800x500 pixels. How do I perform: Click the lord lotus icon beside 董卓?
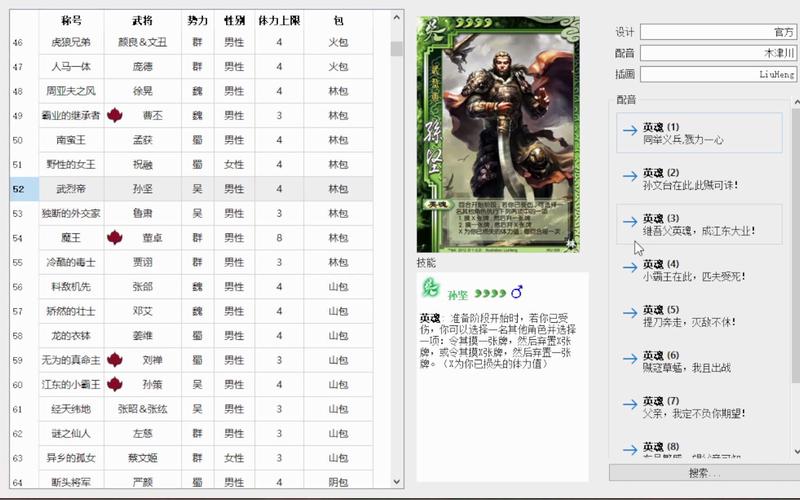[115, 238]
